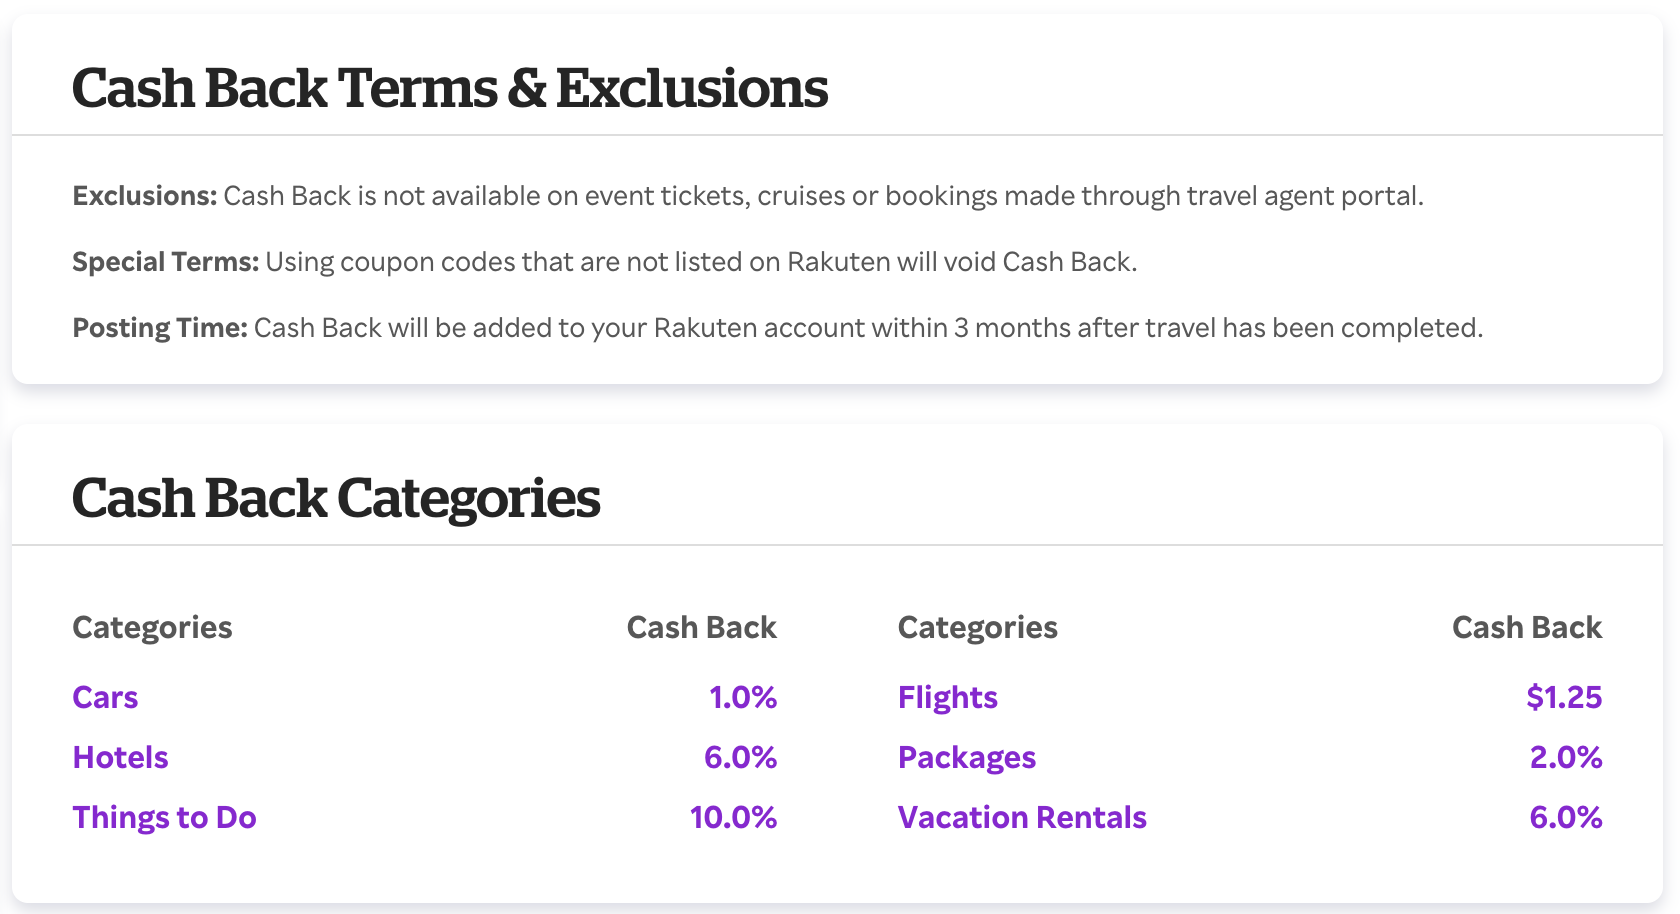Screen dimensions: 1680x914
Task: Click the Exclusions terms paragraph
Action: click(x=750, y=196)
